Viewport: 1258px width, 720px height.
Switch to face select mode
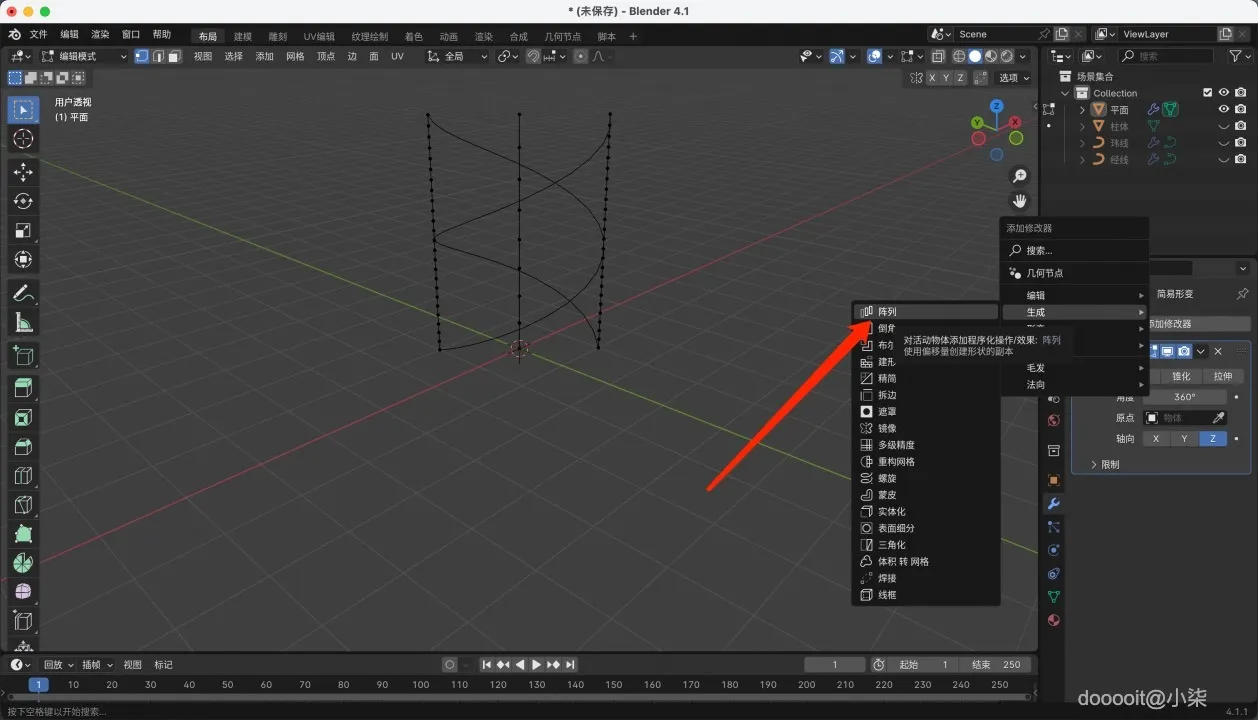(x=175, y=56)
